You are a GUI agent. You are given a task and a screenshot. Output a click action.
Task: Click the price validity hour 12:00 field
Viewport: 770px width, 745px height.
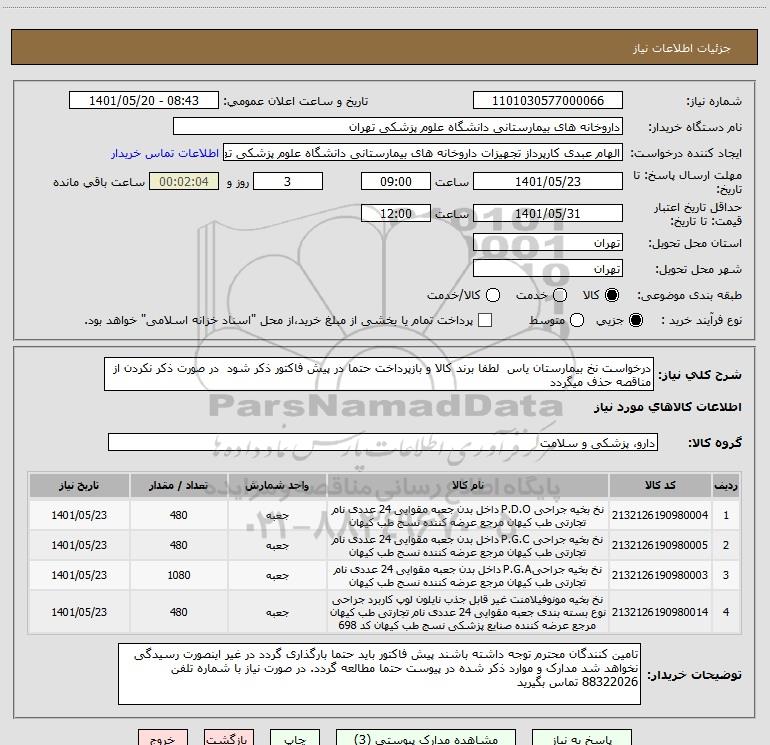pos(396,213)
